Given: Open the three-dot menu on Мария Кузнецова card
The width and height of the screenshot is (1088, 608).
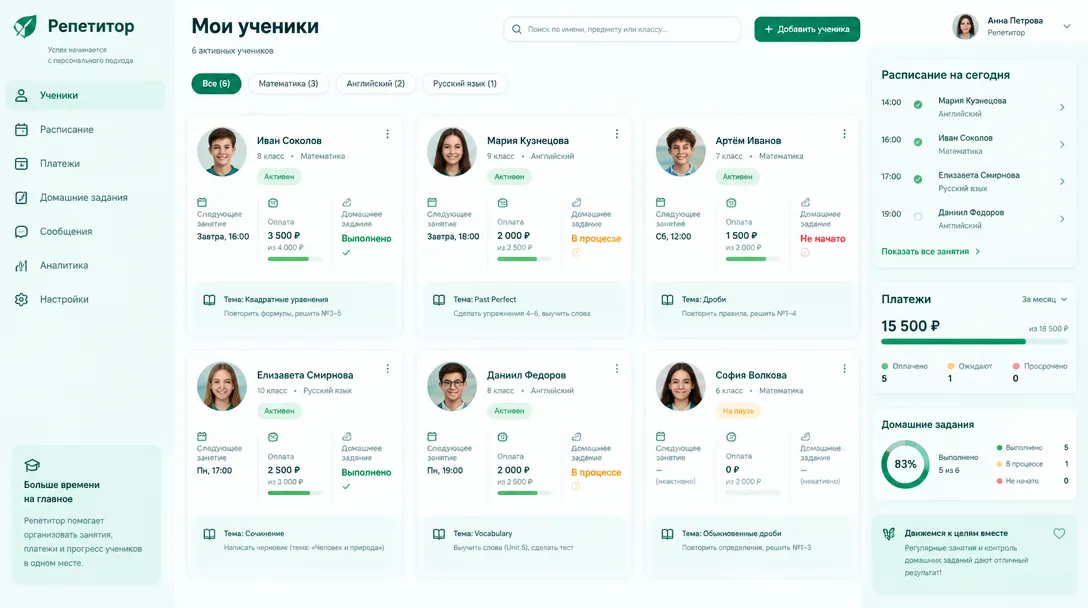Looking at the screenshot, I should coord(616,134).
